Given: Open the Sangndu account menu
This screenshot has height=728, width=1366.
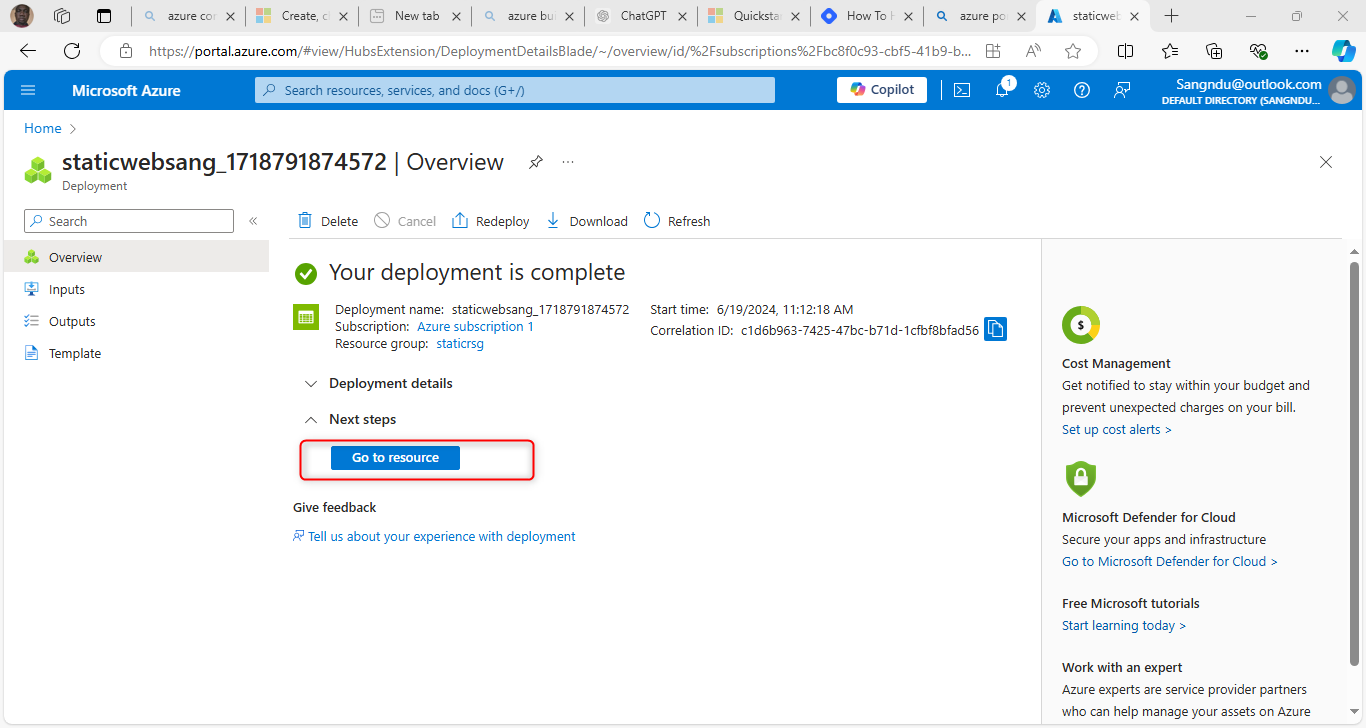Looking at the screenshot, I should point(1258,90).
